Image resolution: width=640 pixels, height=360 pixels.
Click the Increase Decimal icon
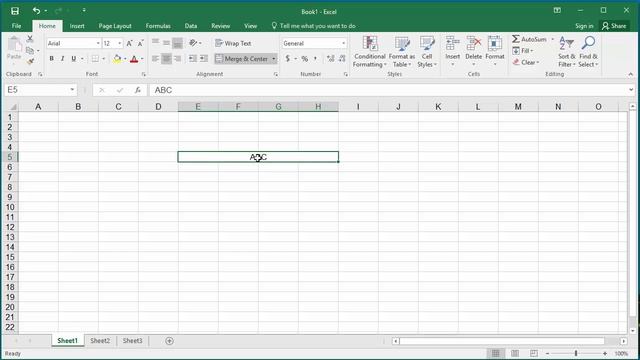click(x=331, y=59)
